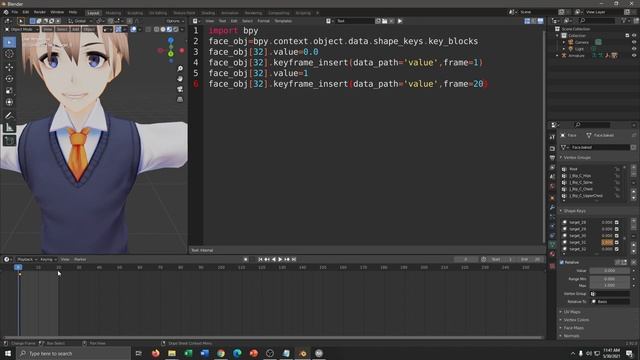Click the shape key Max value field
The image size is (640, 360).
[x=609, y=285]
